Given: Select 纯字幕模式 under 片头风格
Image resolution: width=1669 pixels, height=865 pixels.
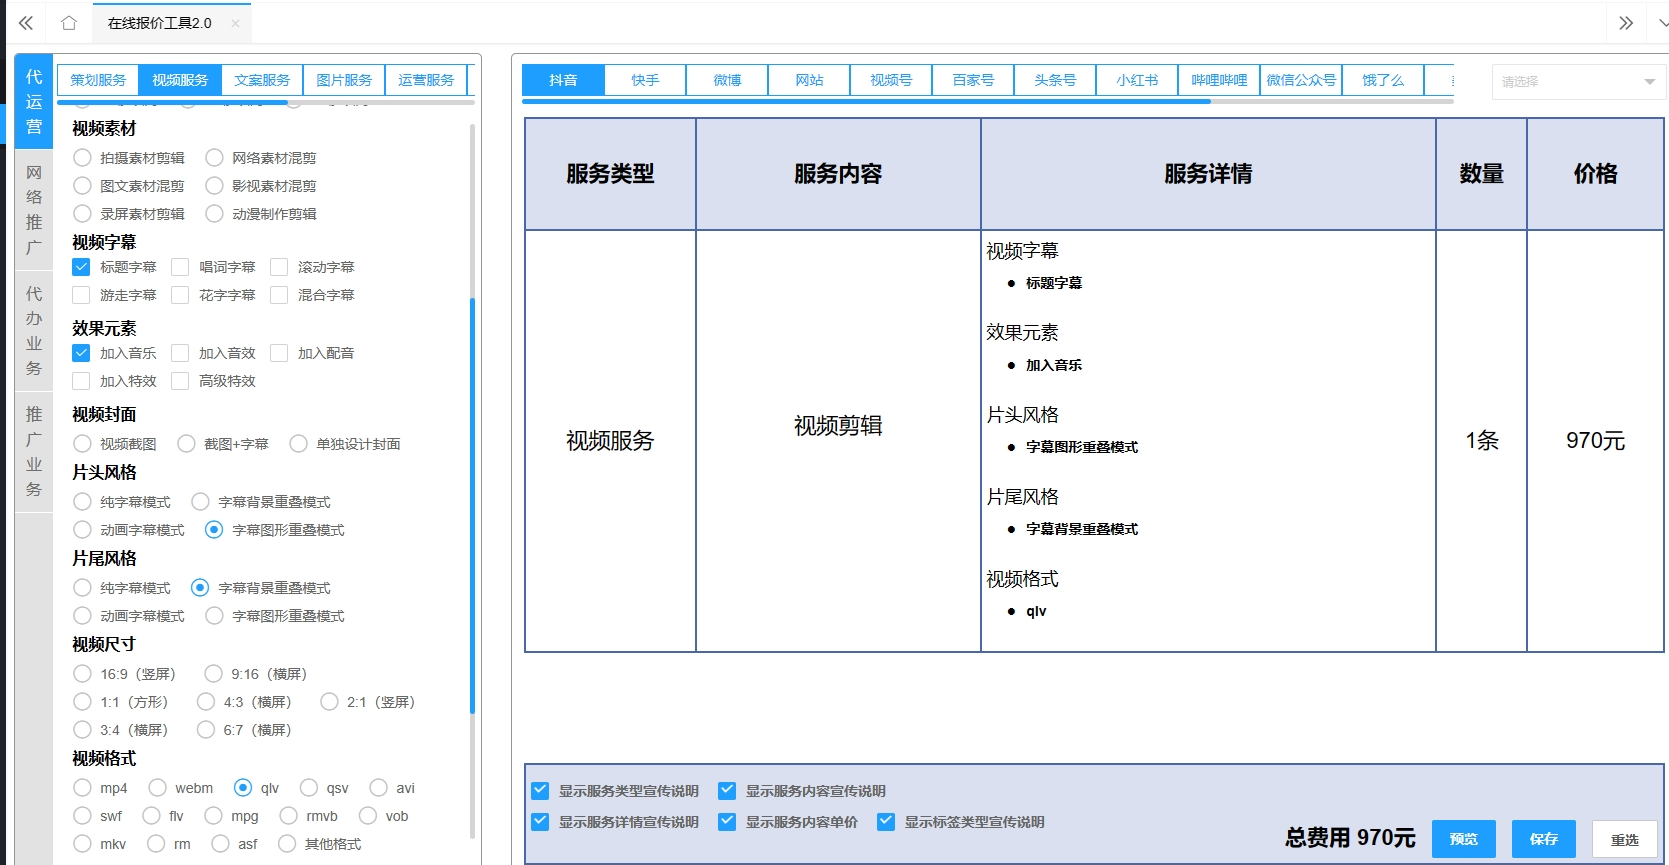Looking at the screenshot, I should pyautogui.click(x=82, y=502).
